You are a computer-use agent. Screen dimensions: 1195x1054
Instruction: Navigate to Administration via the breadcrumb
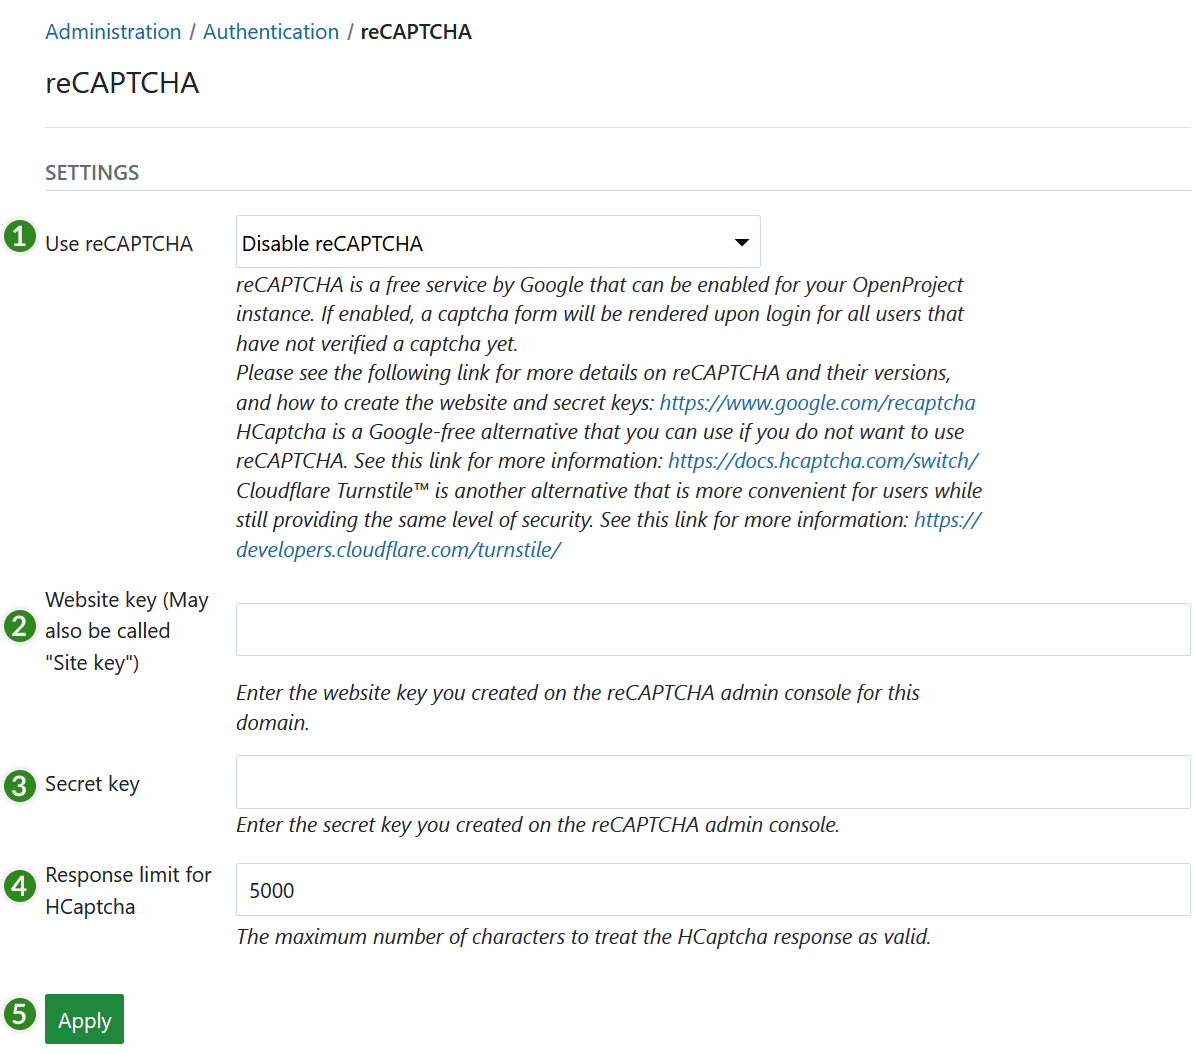[x=113, y=31]
